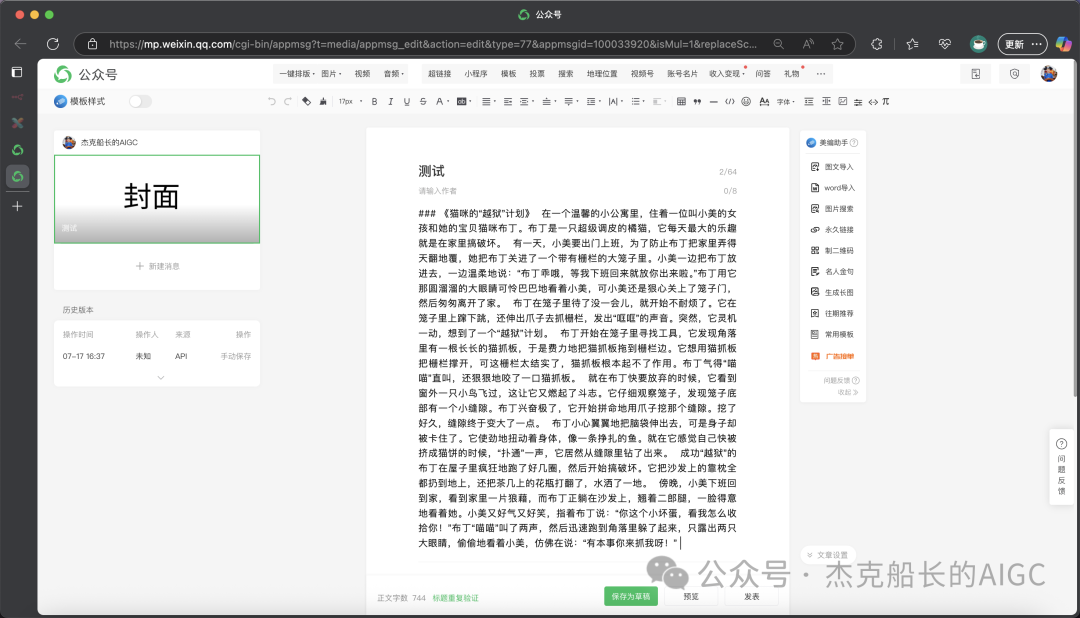Open the more (⋯) menu in the insert bar
1080x618 pixels.
(x=820, y=74)
